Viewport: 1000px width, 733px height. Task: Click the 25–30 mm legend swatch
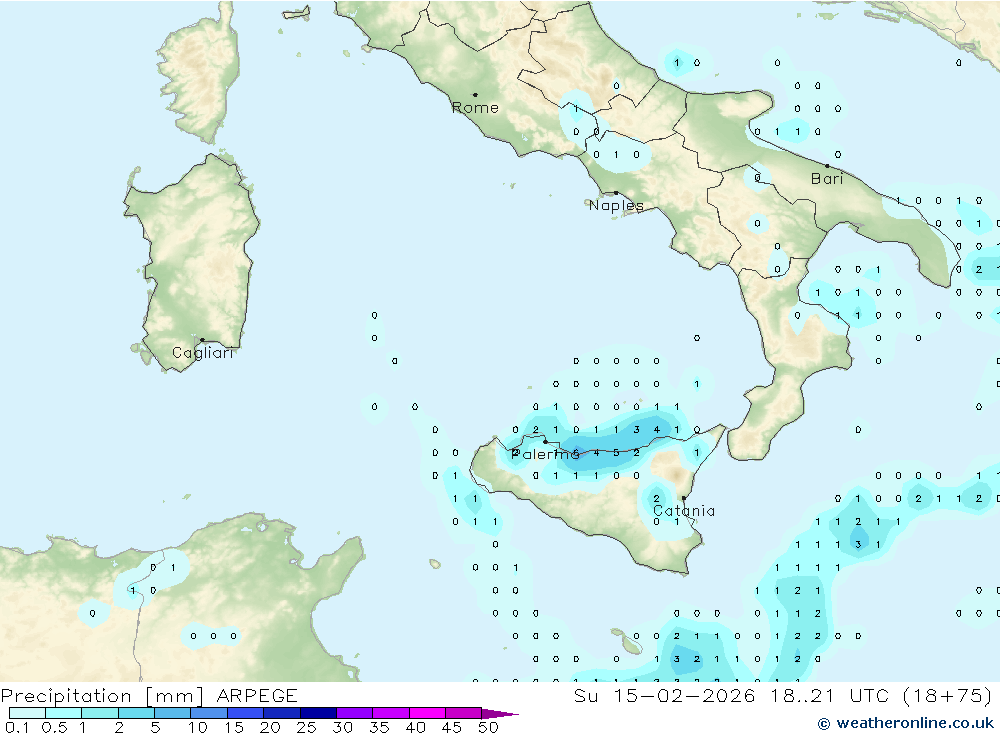coord(318,713)
